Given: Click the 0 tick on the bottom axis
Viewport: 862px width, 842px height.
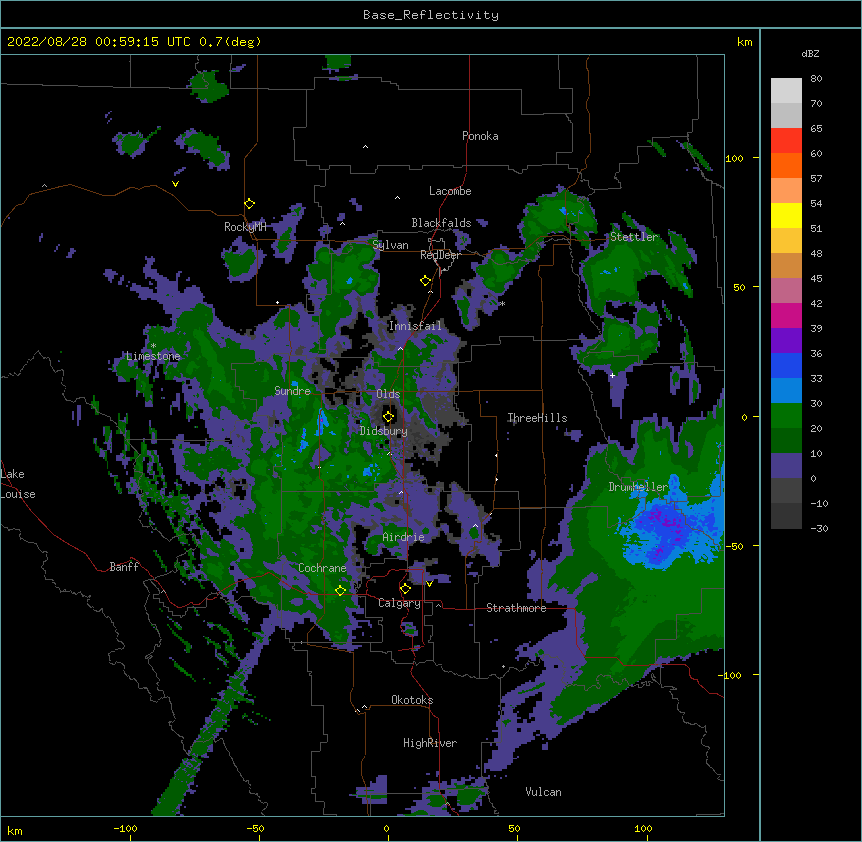Looking at the screenshot, I should (x=386, y=829).
